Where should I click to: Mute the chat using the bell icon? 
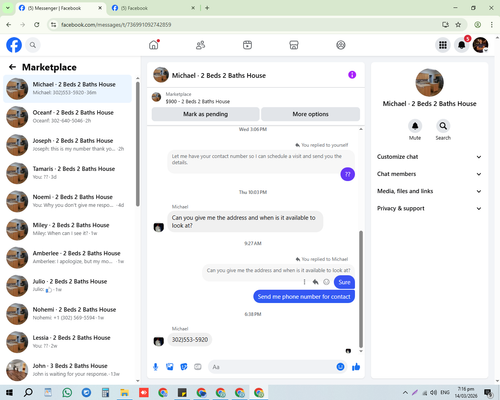point(415,126)
